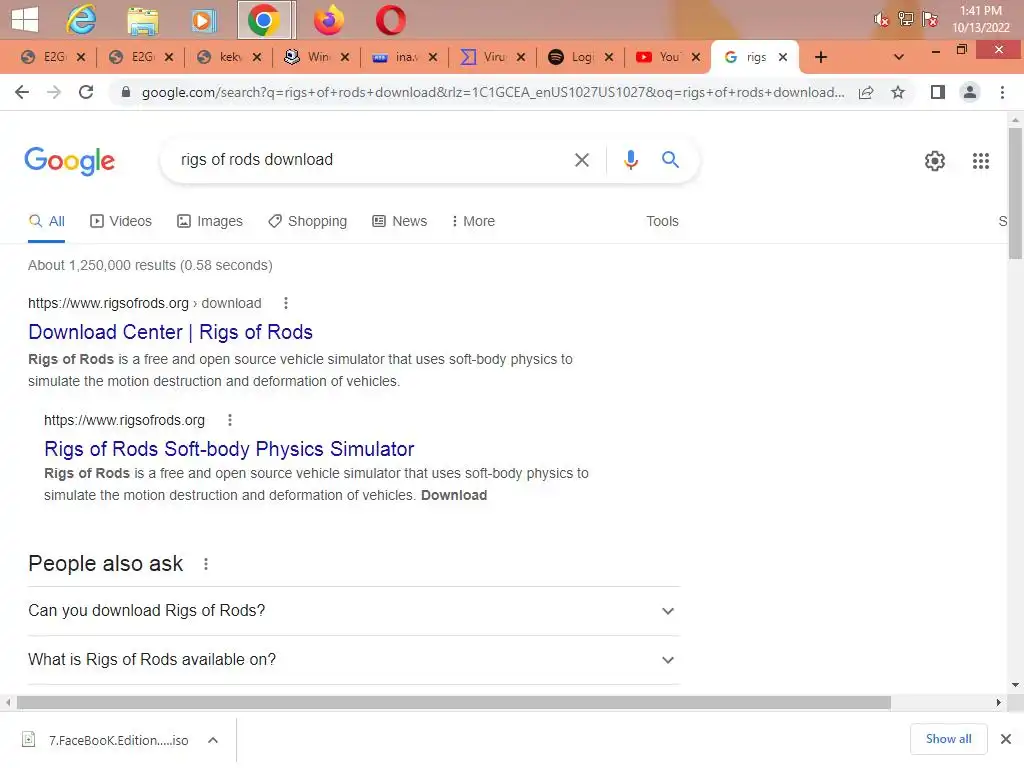Click the horizontal scrollbar right arrow
This screenshot has height=768, width=1024.
(x=999, y=703)
